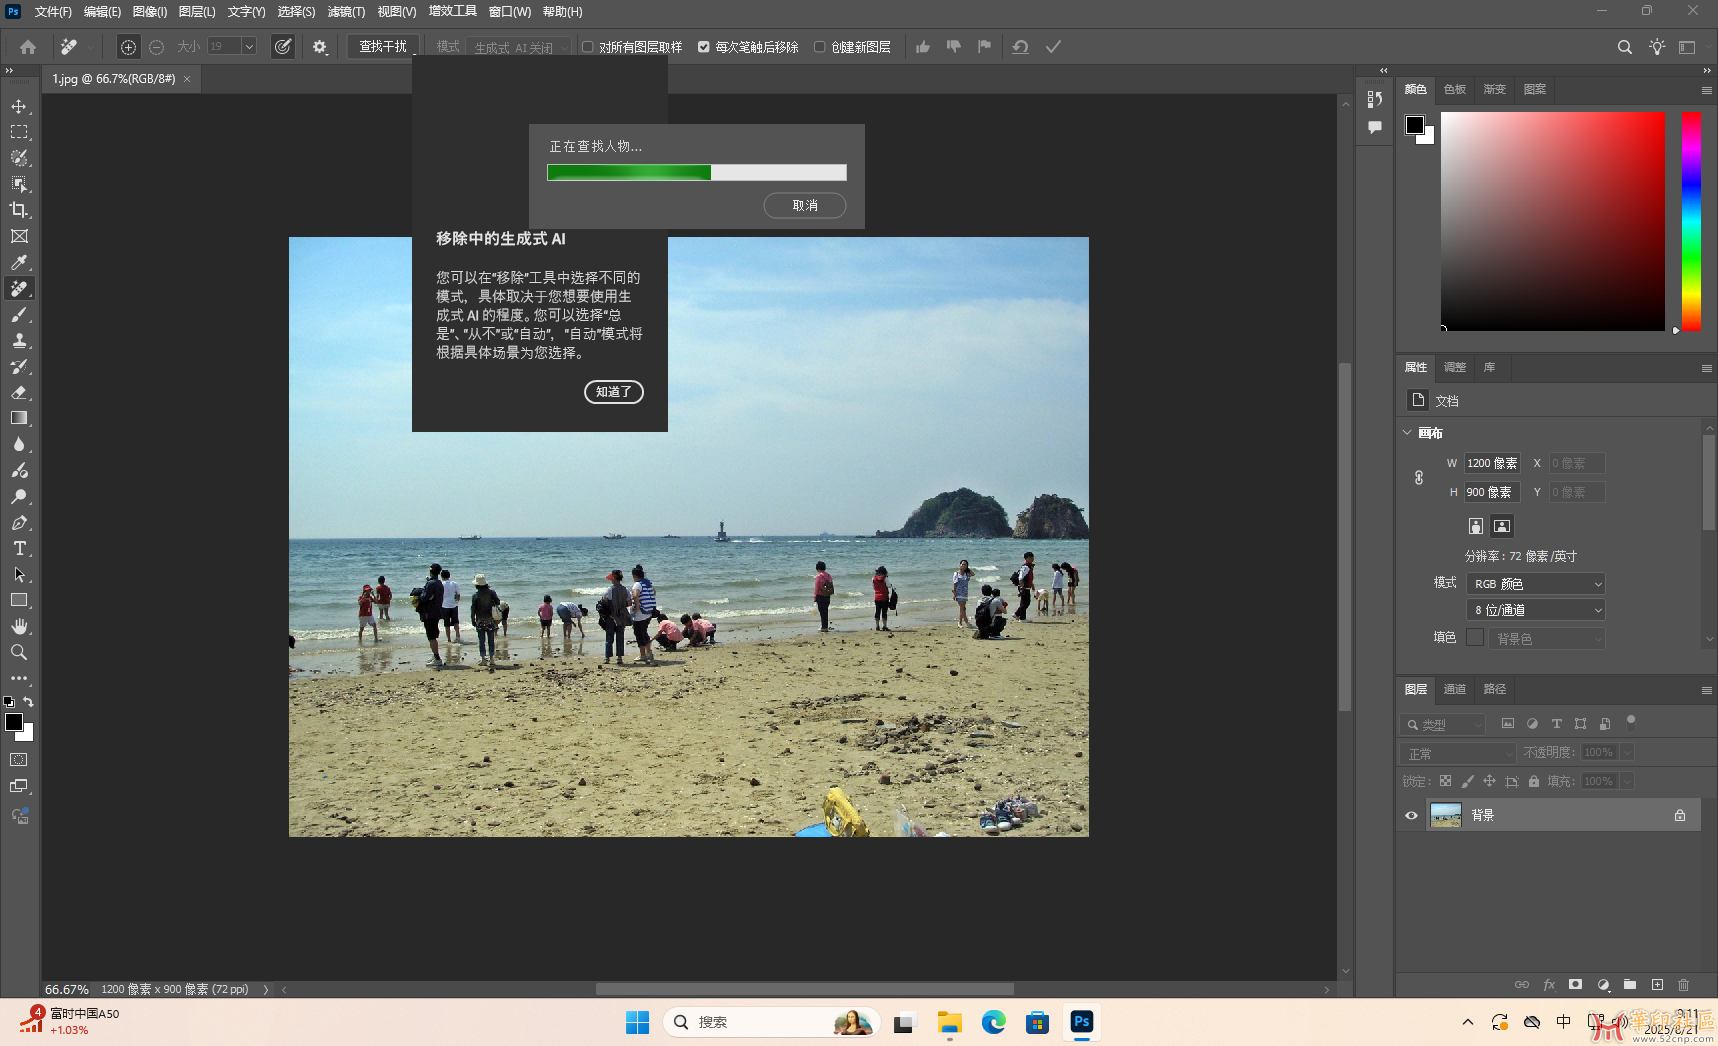This screenshot has width=1718, height=1046.
Task: Click 知道了 in the AI tip
Action: 614,392
